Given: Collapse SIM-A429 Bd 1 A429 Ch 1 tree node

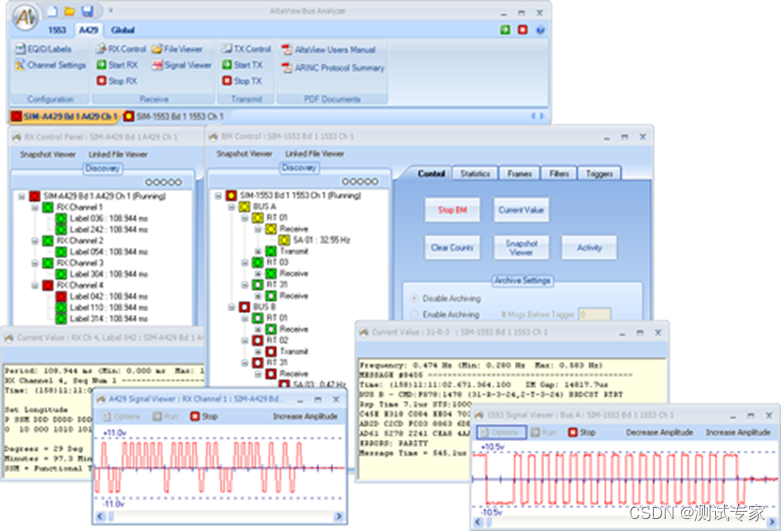Looking at the screenshot, I should pos(22,196).
